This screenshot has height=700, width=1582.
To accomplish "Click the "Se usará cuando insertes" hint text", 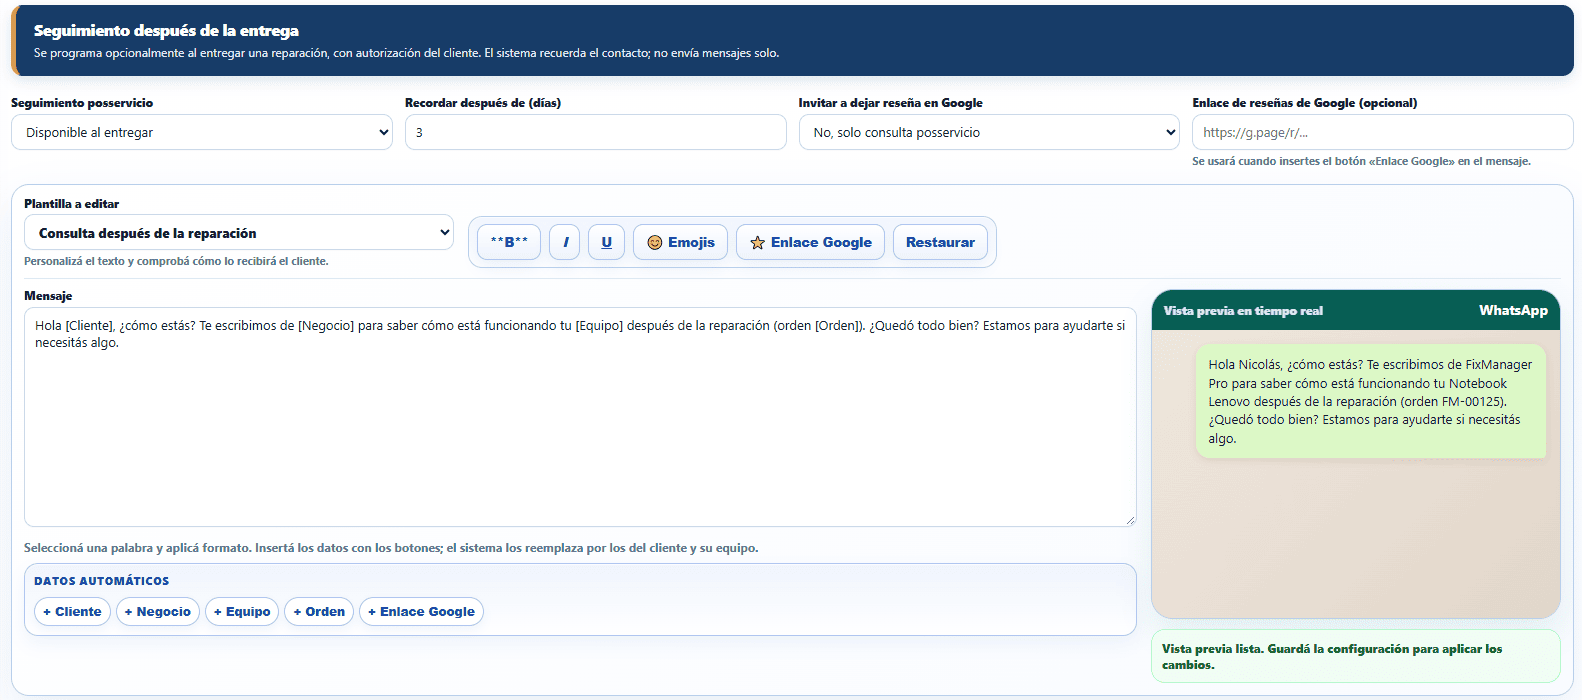I will (1361, 161).
